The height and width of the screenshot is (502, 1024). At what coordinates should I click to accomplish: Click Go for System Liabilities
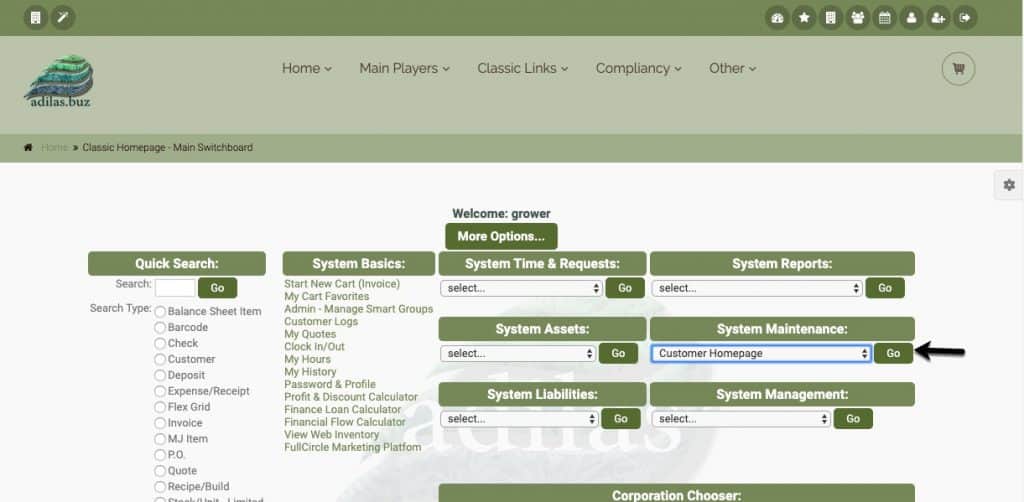620,418
